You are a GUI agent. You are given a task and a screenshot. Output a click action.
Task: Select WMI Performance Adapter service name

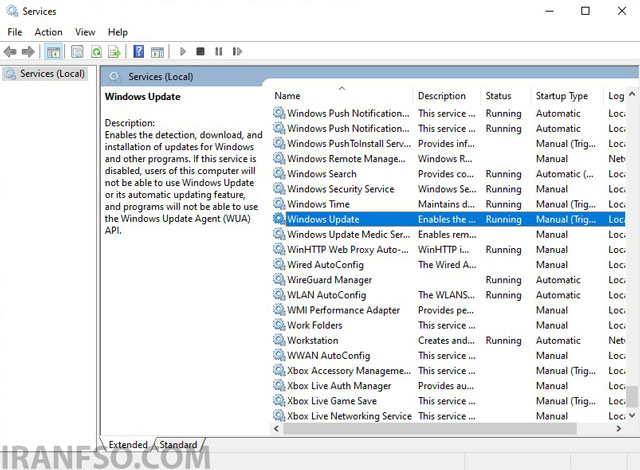pyautogui.click(x=343, y=310)
